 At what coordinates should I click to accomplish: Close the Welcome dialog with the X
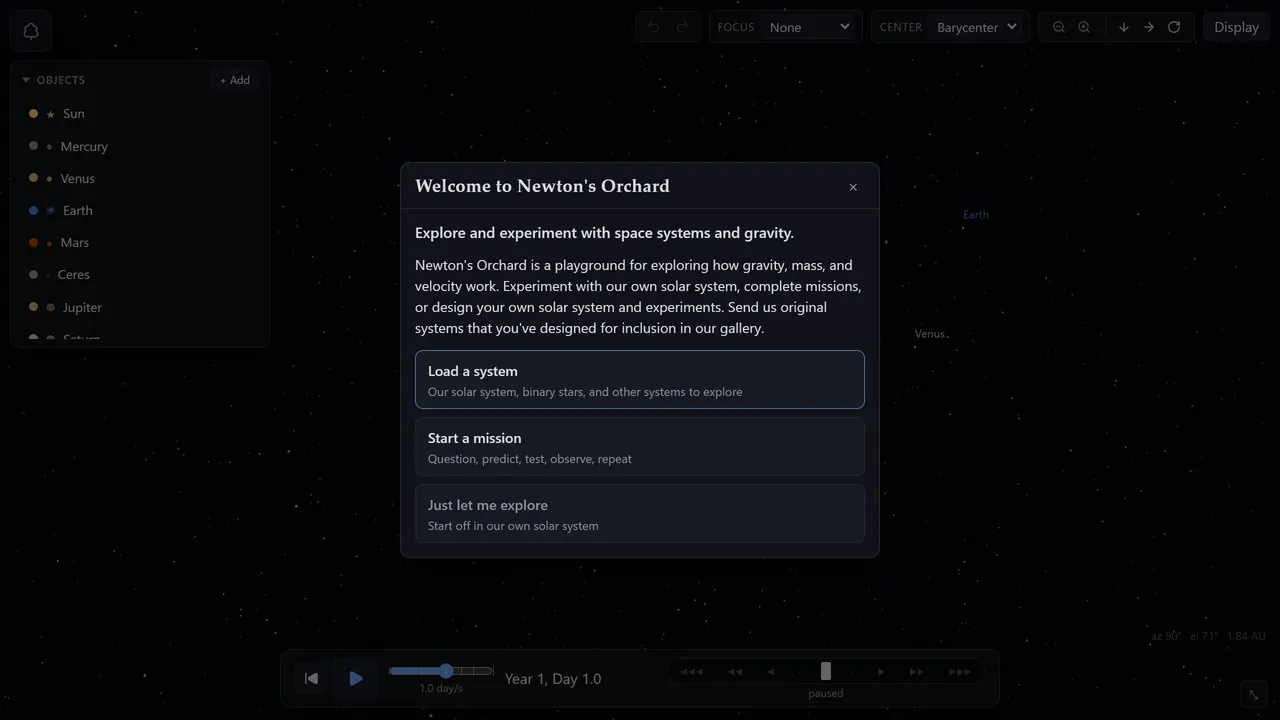[853, 187]
